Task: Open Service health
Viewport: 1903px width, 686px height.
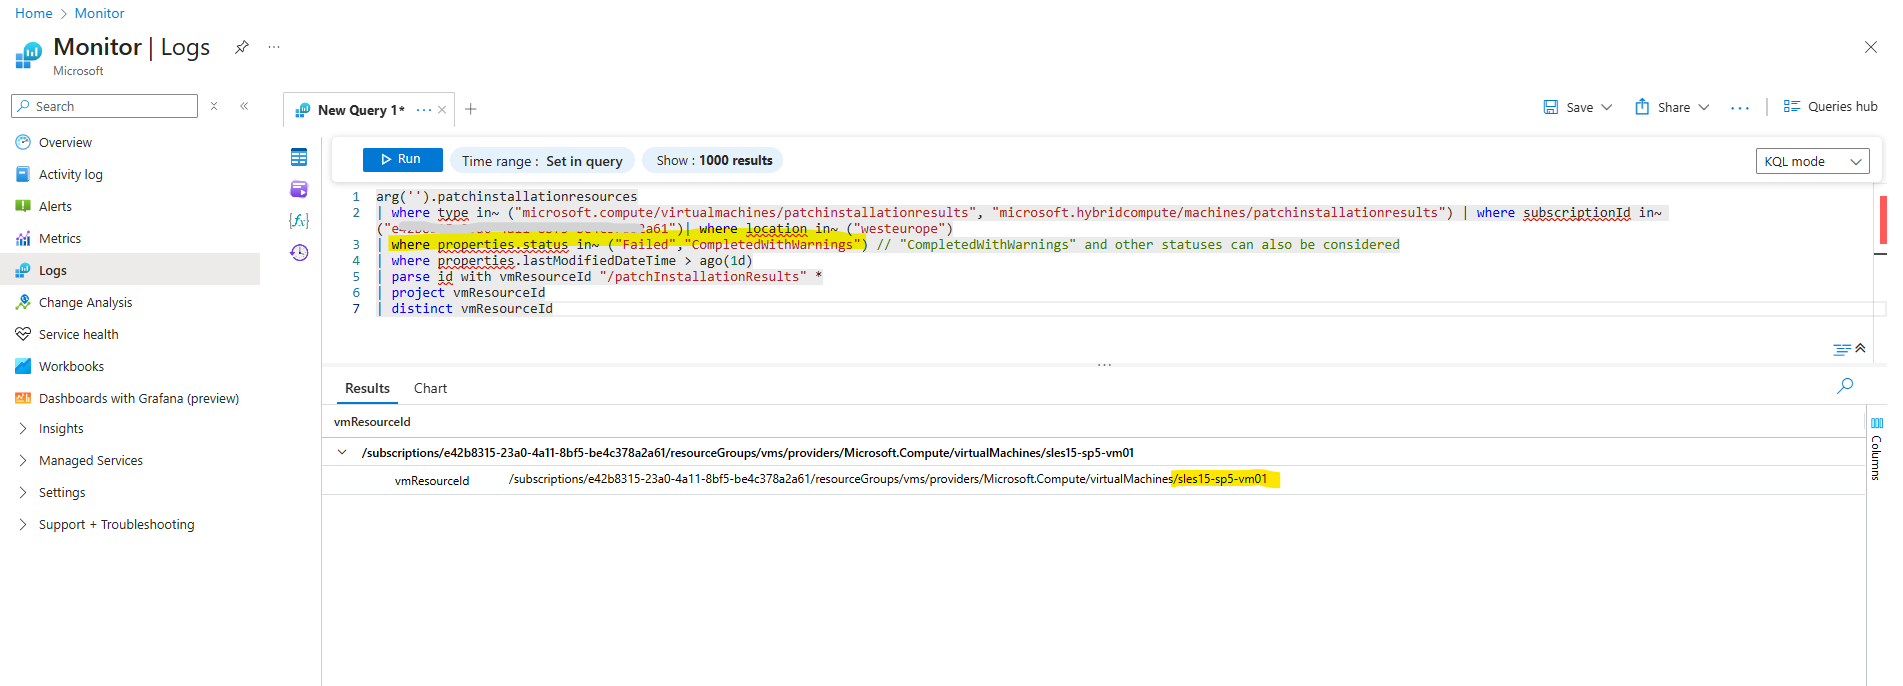Action: pos(78,335)
